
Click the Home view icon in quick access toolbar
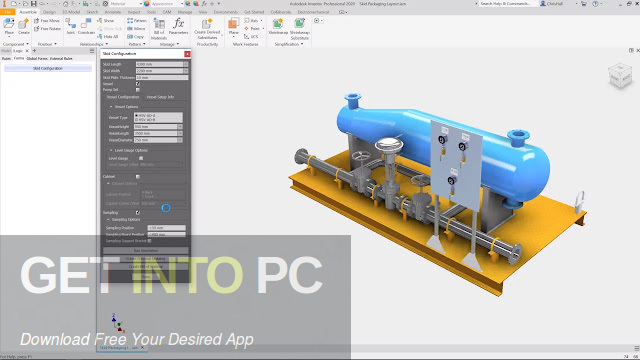click(x=65, y=4)
